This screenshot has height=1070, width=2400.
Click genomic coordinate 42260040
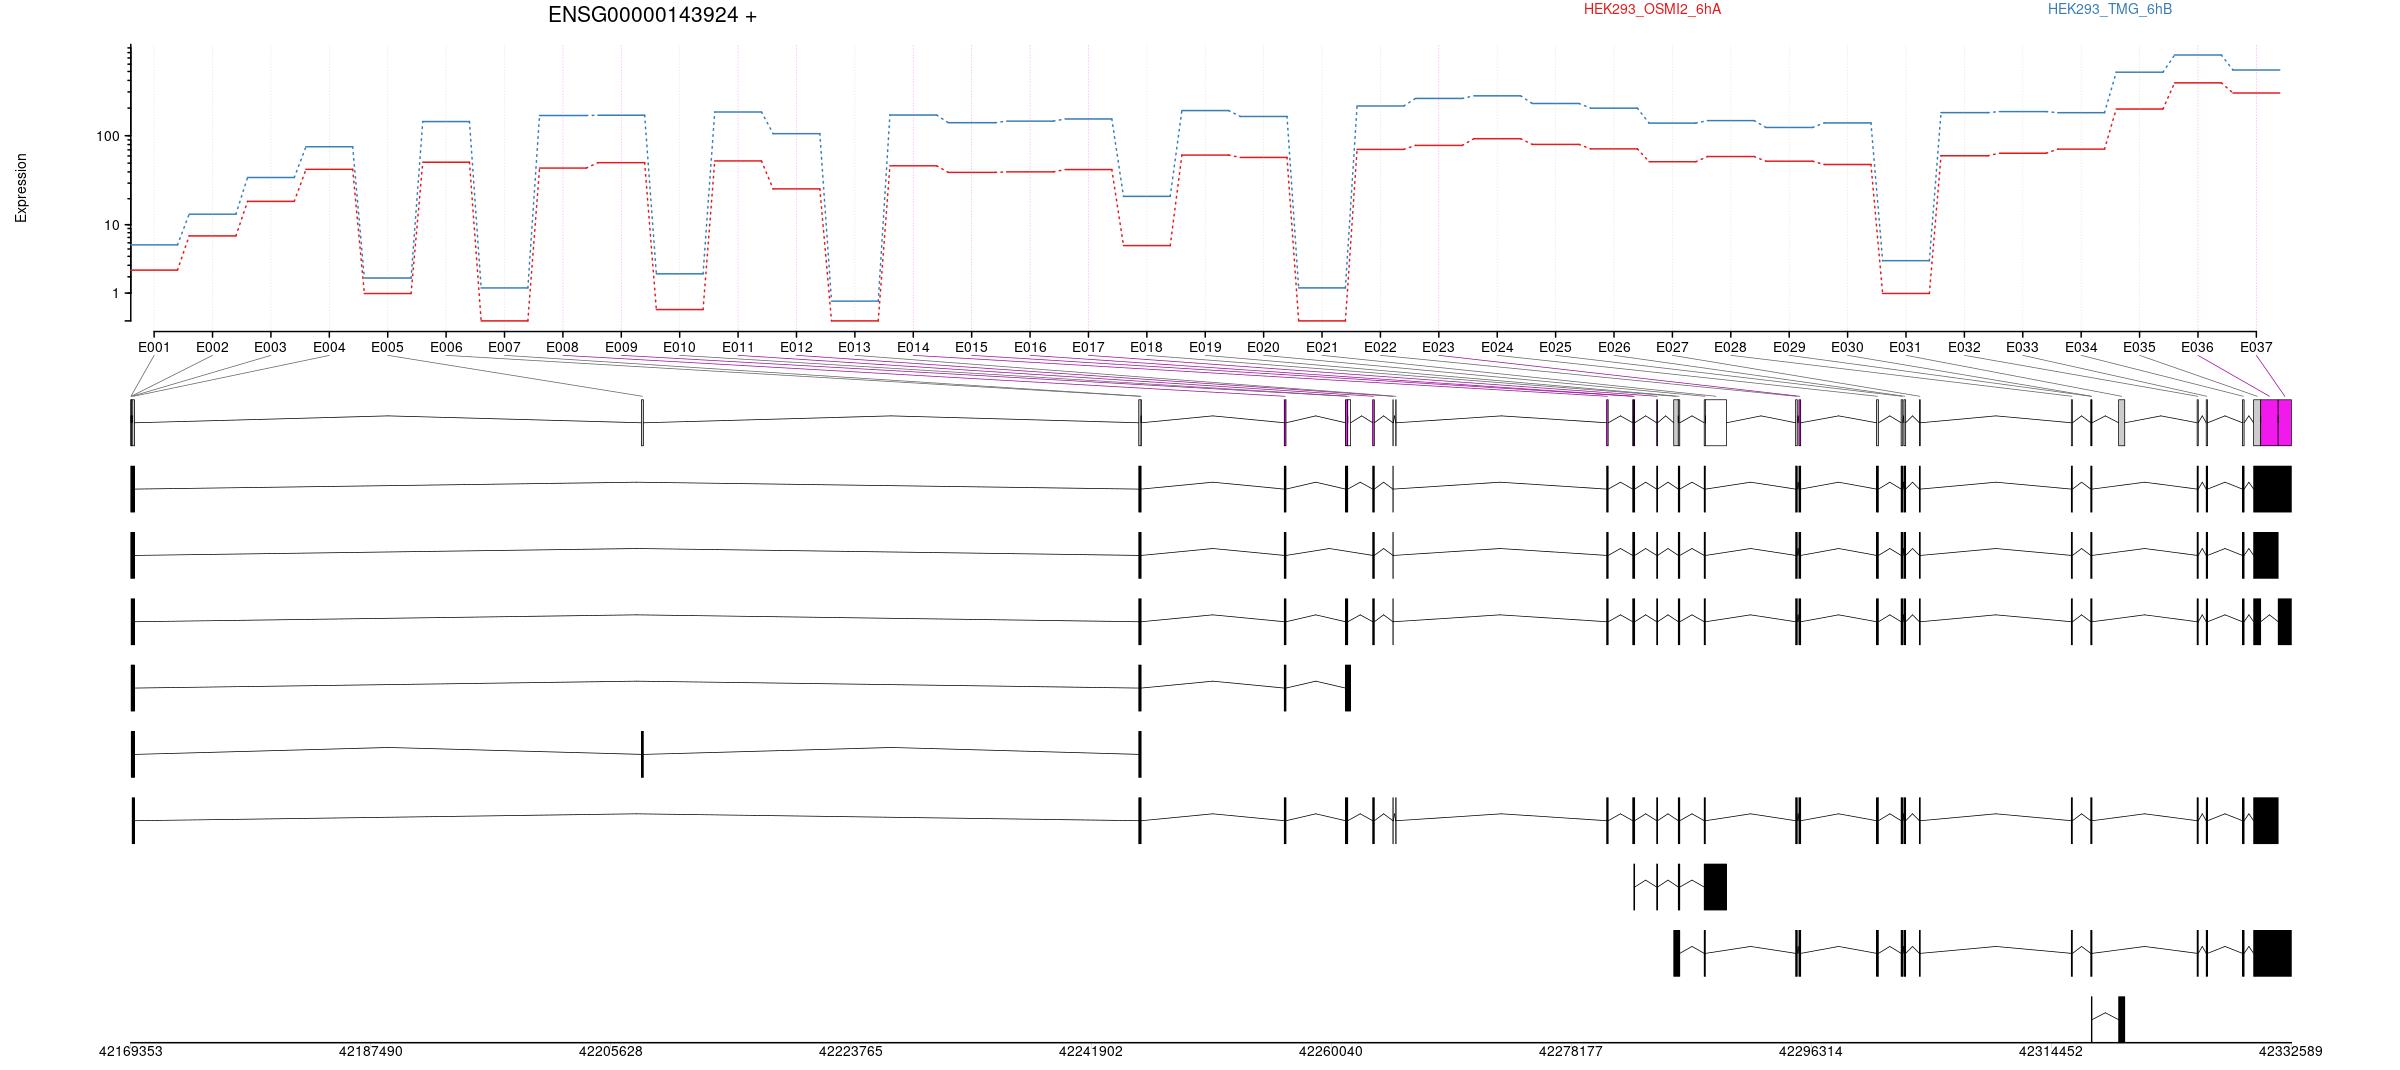click(x=1331, y=1051)
